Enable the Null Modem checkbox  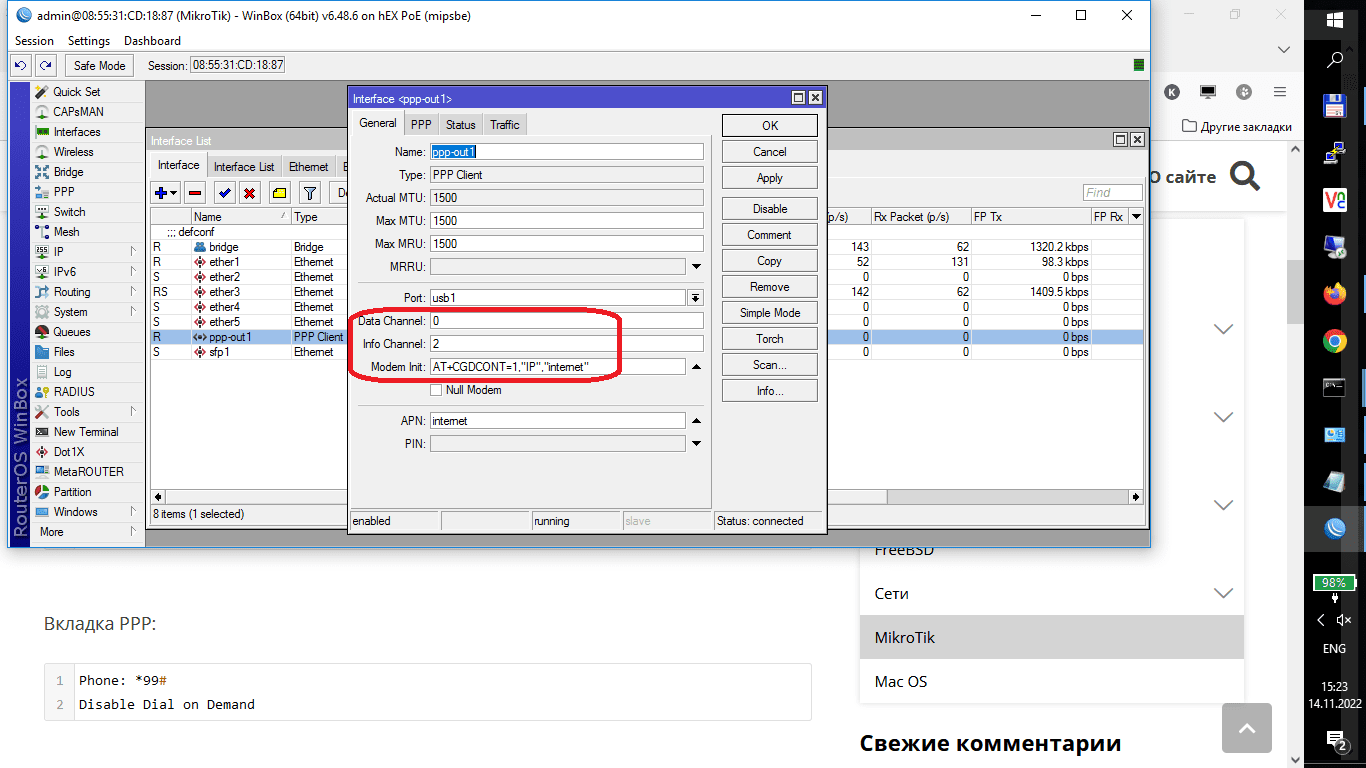tap(436, 390)
